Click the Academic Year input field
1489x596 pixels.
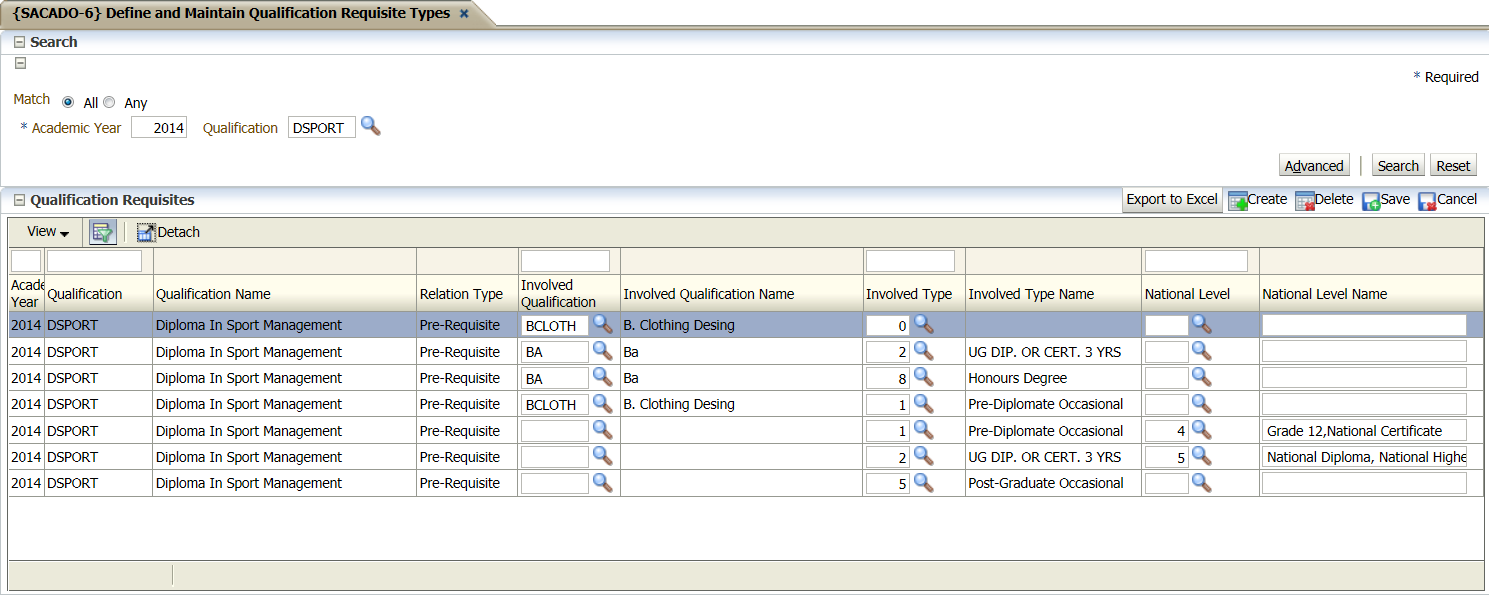pos(159,128)
